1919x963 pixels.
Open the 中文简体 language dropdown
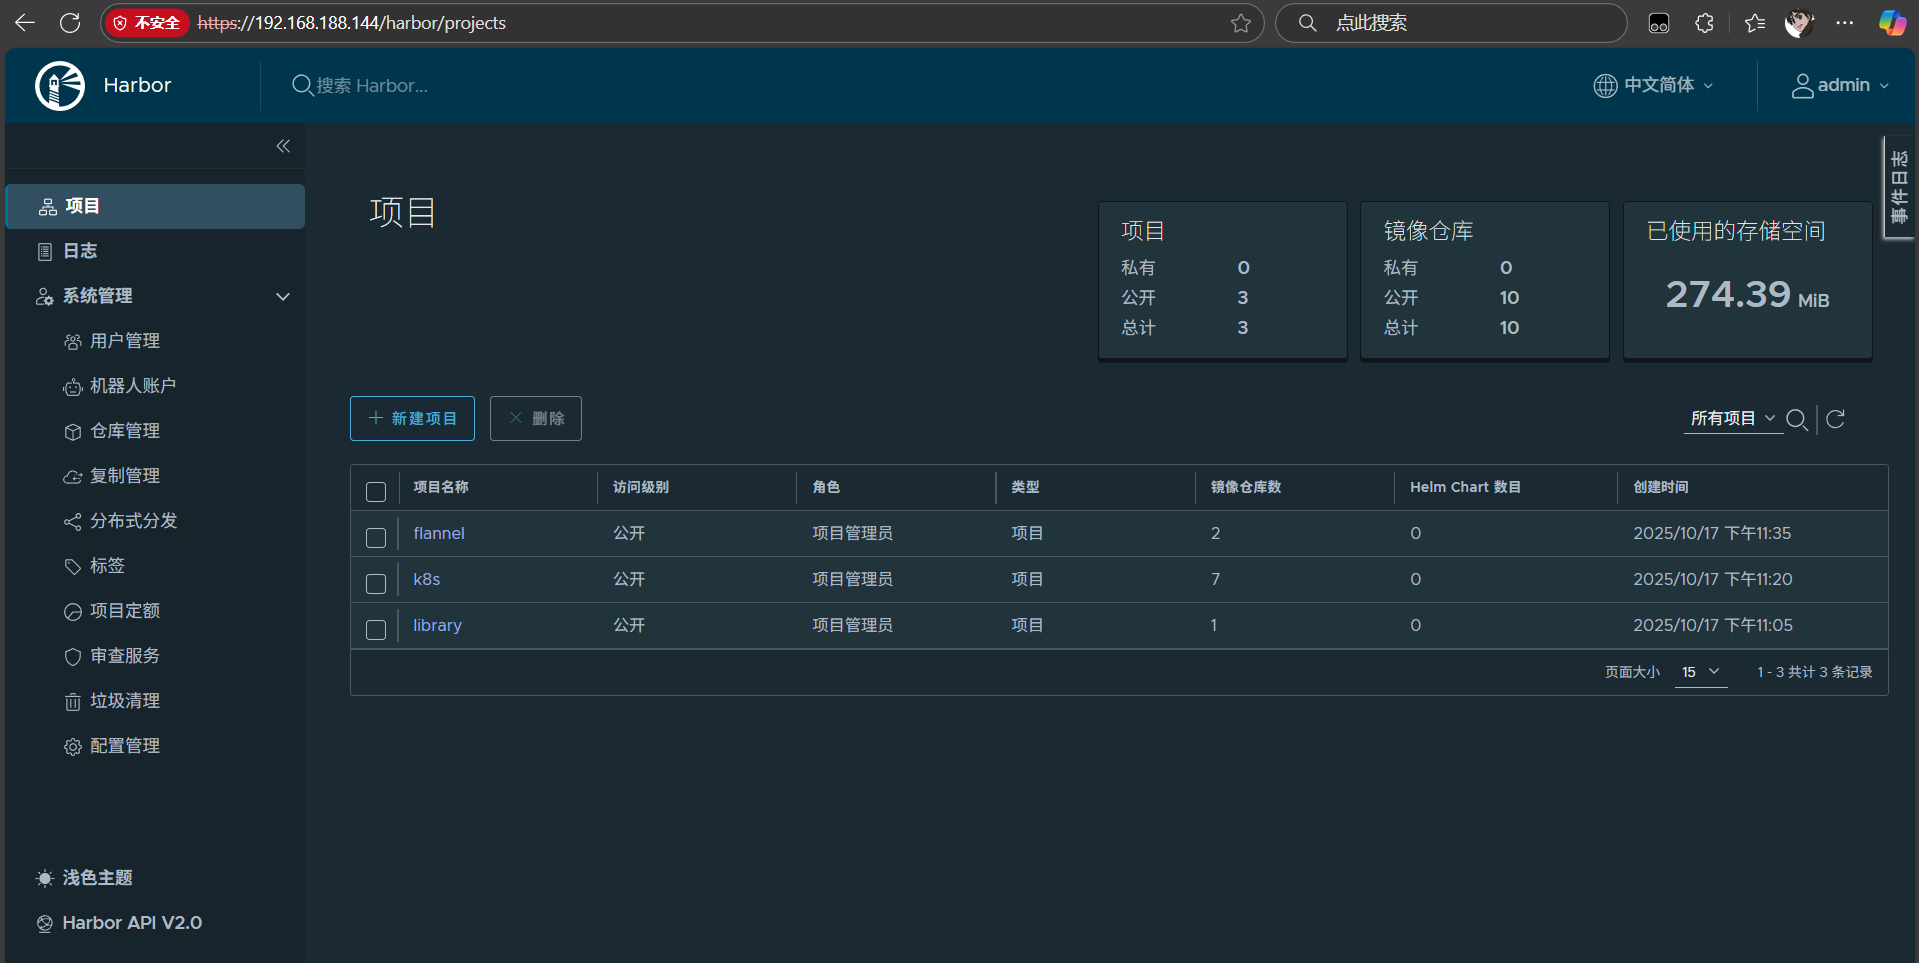click(1654, 86)
